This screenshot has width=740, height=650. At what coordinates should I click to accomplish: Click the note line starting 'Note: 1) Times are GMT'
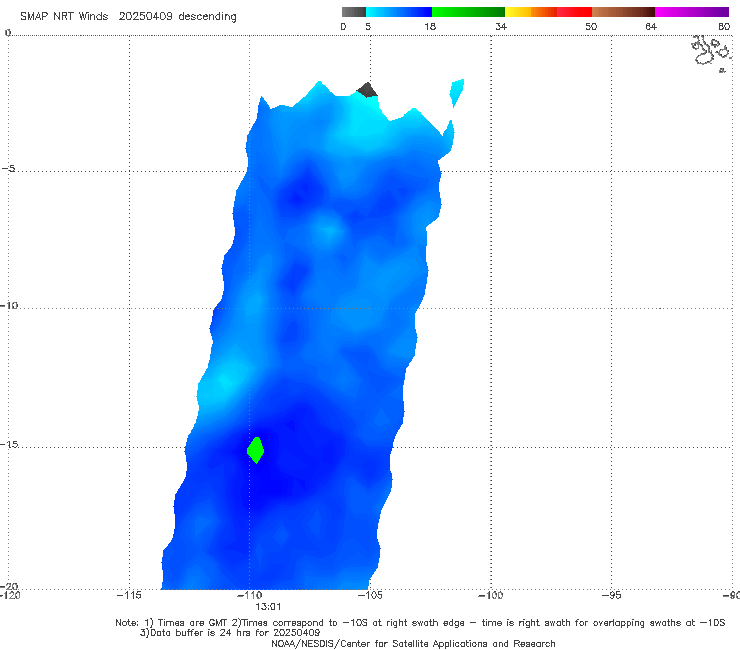pos(420,623)
